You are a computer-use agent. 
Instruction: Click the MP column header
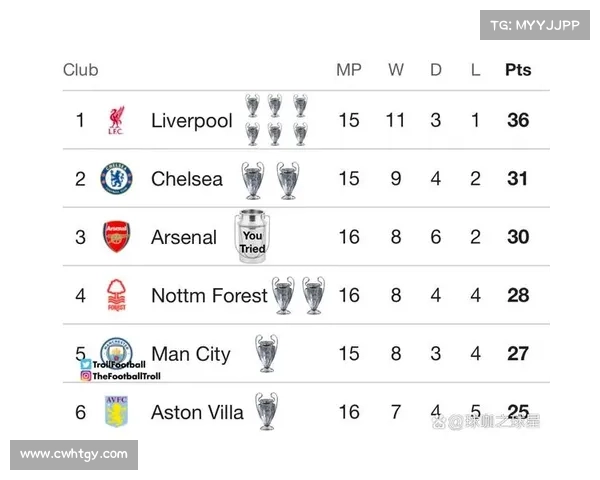(x=348, y=70)
